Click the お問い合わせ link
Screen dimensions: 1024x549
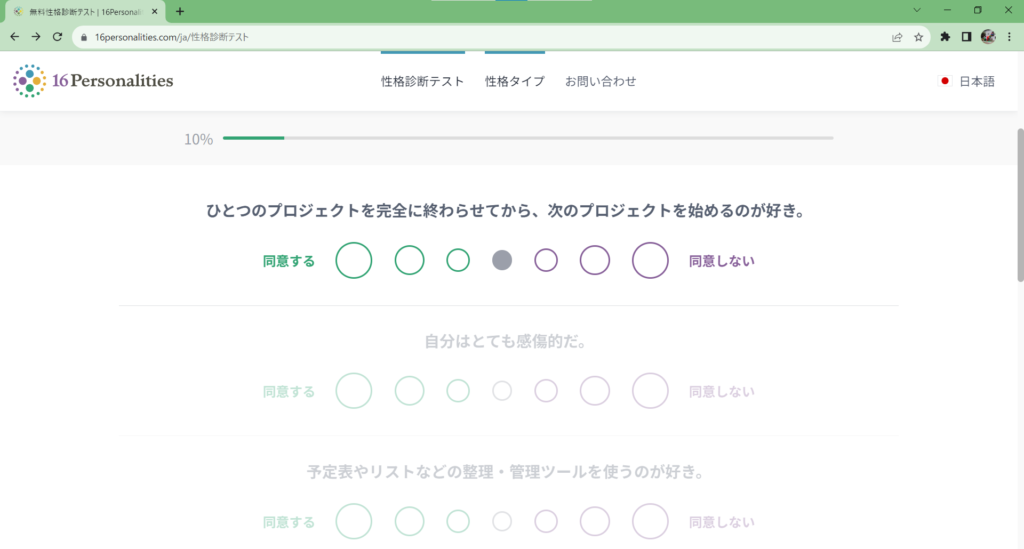pos(601,81)
